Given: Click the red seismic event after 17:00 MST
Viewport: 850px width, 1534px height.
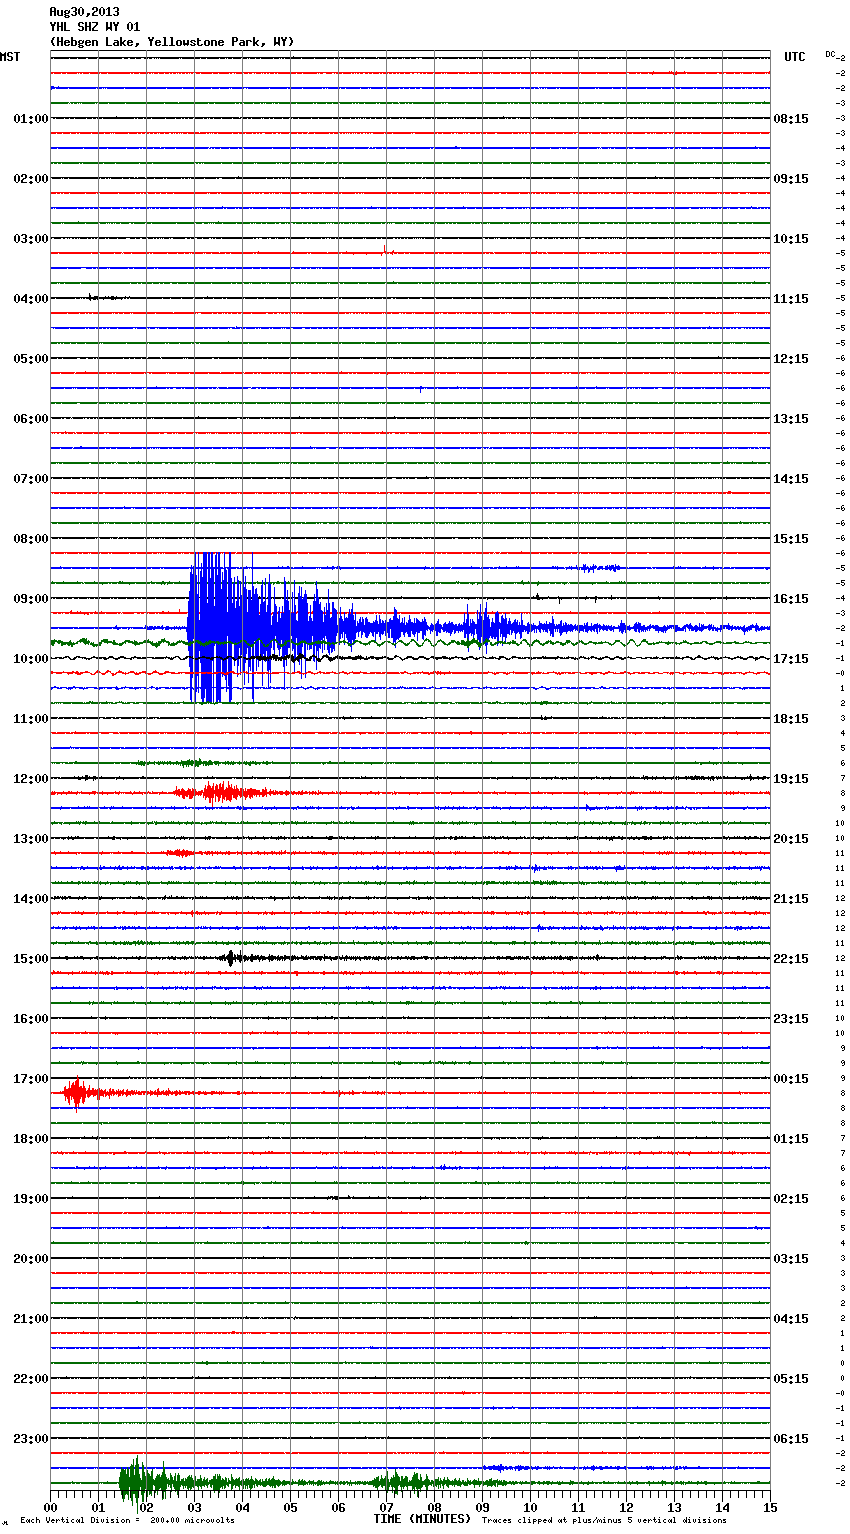Looking at the screenshot, I should (x=78, y=1093).
